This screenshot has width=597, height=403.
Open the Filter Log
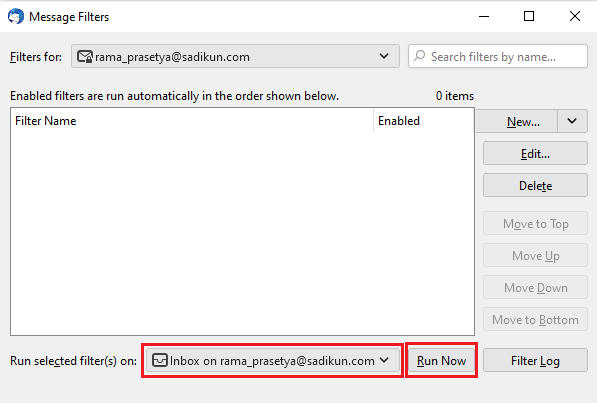pos(535,360)
